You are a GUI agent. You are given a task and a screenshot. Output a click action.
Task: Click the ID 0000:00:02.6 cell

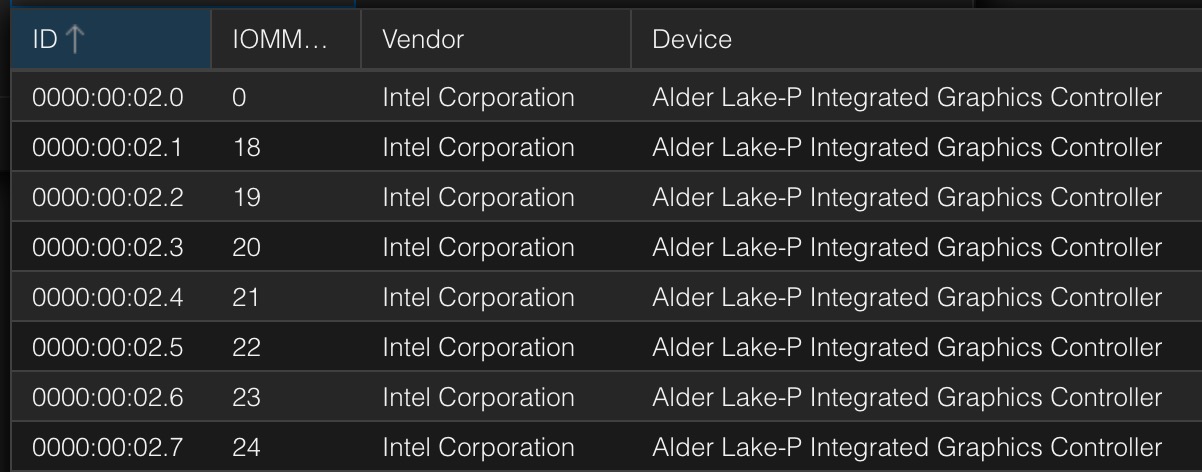[108, 397]
